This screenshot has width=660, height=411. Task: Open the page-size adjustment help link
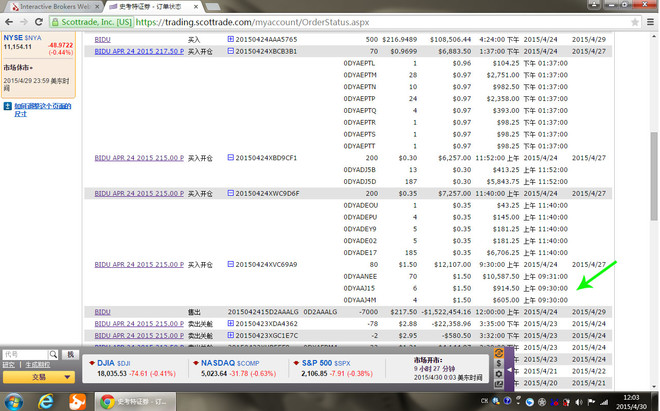click(43, 110)
